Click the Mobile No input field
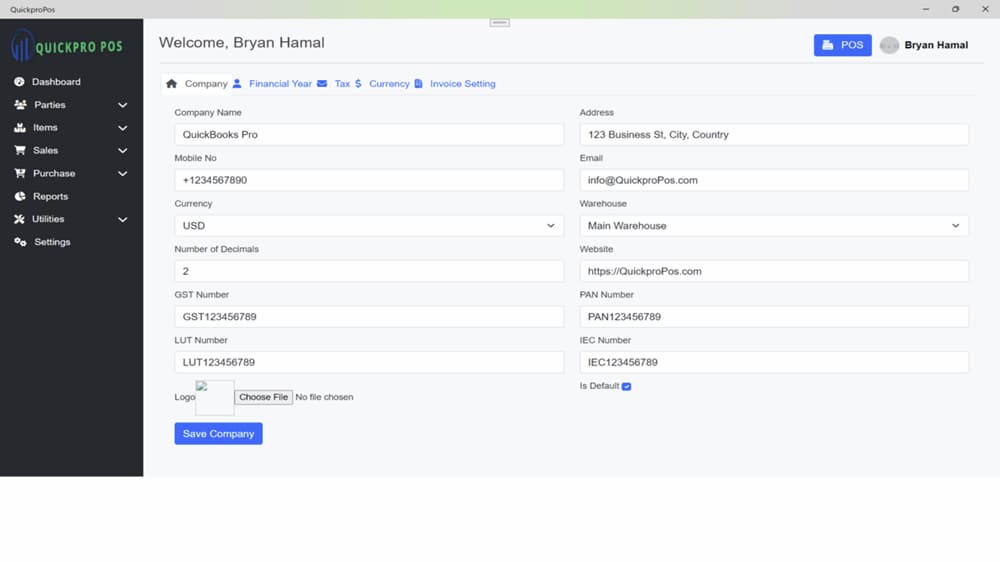This screenshot has height=562, width=1000. click(x=369, y=180)
